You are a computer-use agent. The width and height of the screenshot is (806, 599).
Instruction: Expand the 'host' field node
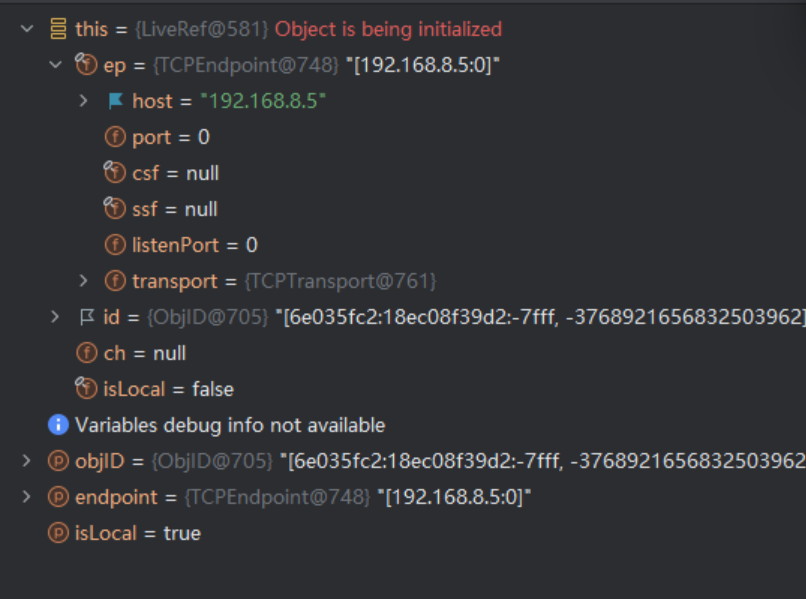[84, 101]
